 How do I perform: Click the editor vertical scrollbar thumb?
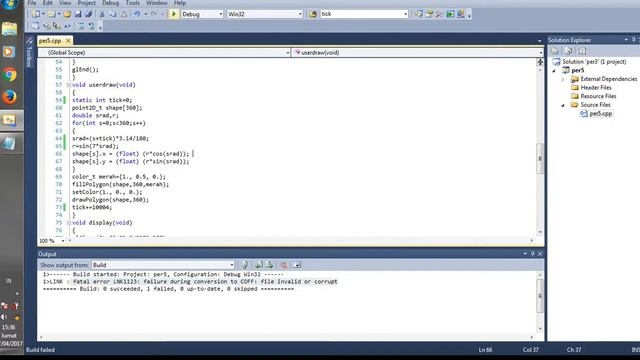pos(540,158)
